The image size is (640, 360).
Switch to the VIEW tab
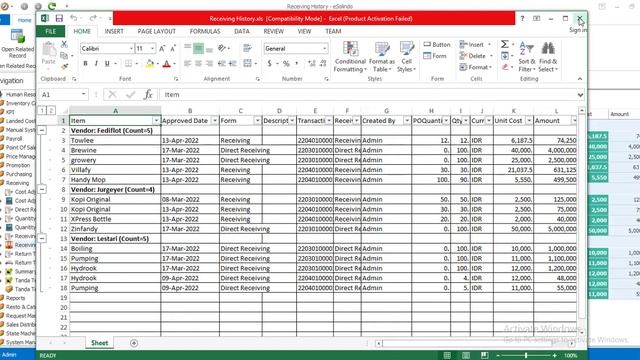(x=304, y=31)
